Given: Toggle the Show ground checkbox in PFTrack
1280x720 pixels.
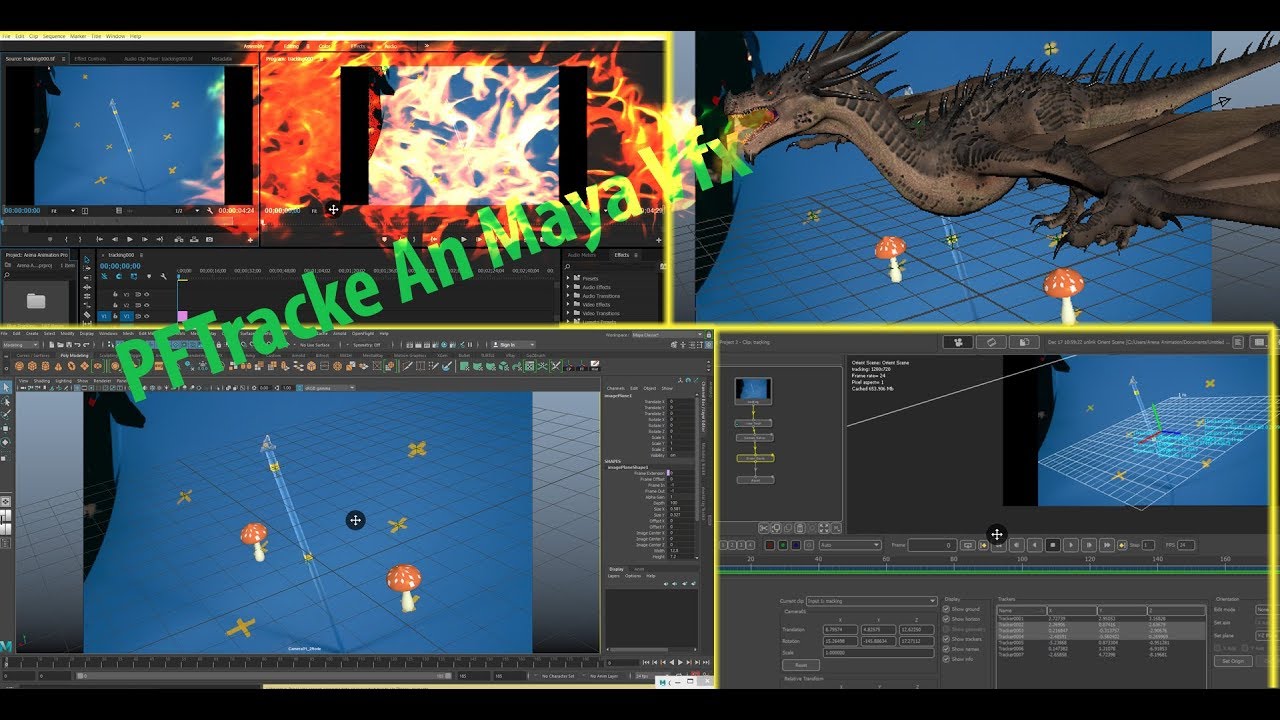Looking at the screenshot, I should point(946,609).
